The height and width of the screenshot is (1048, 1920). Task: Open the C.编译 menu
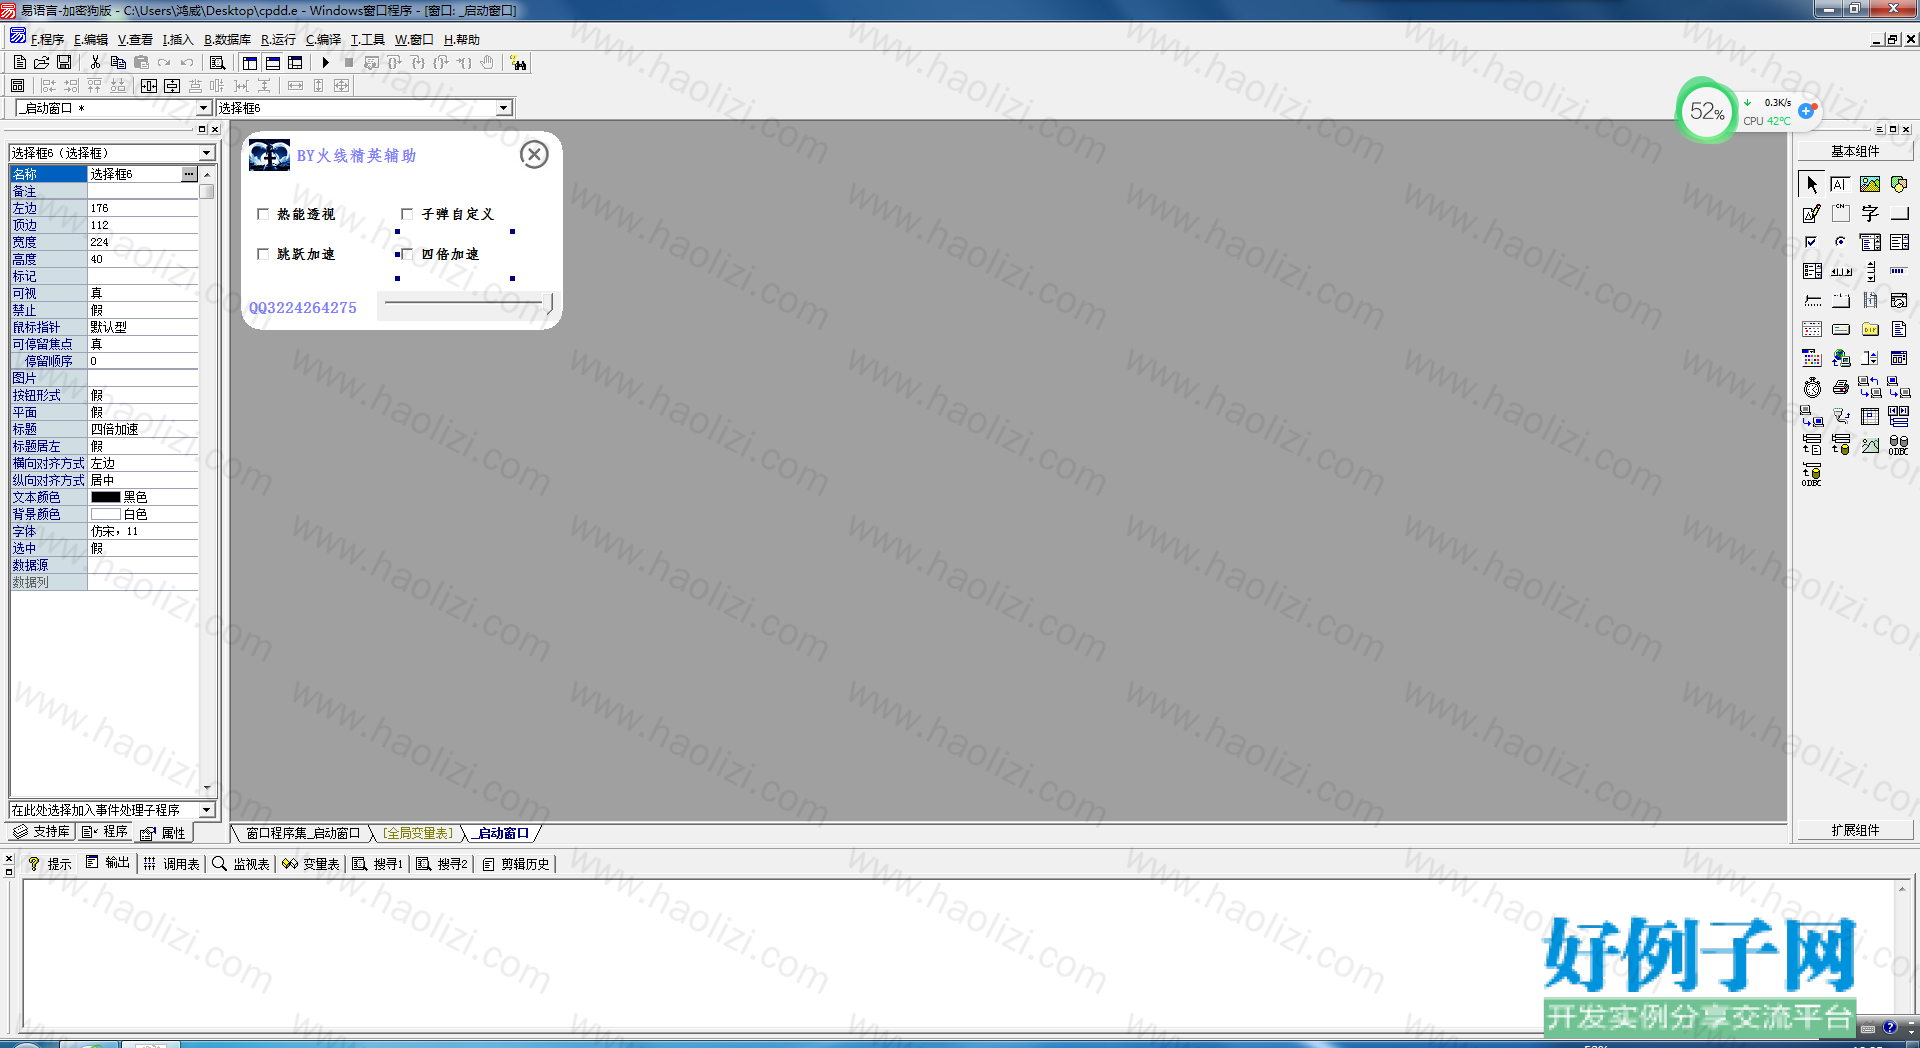tap(323, 40)
